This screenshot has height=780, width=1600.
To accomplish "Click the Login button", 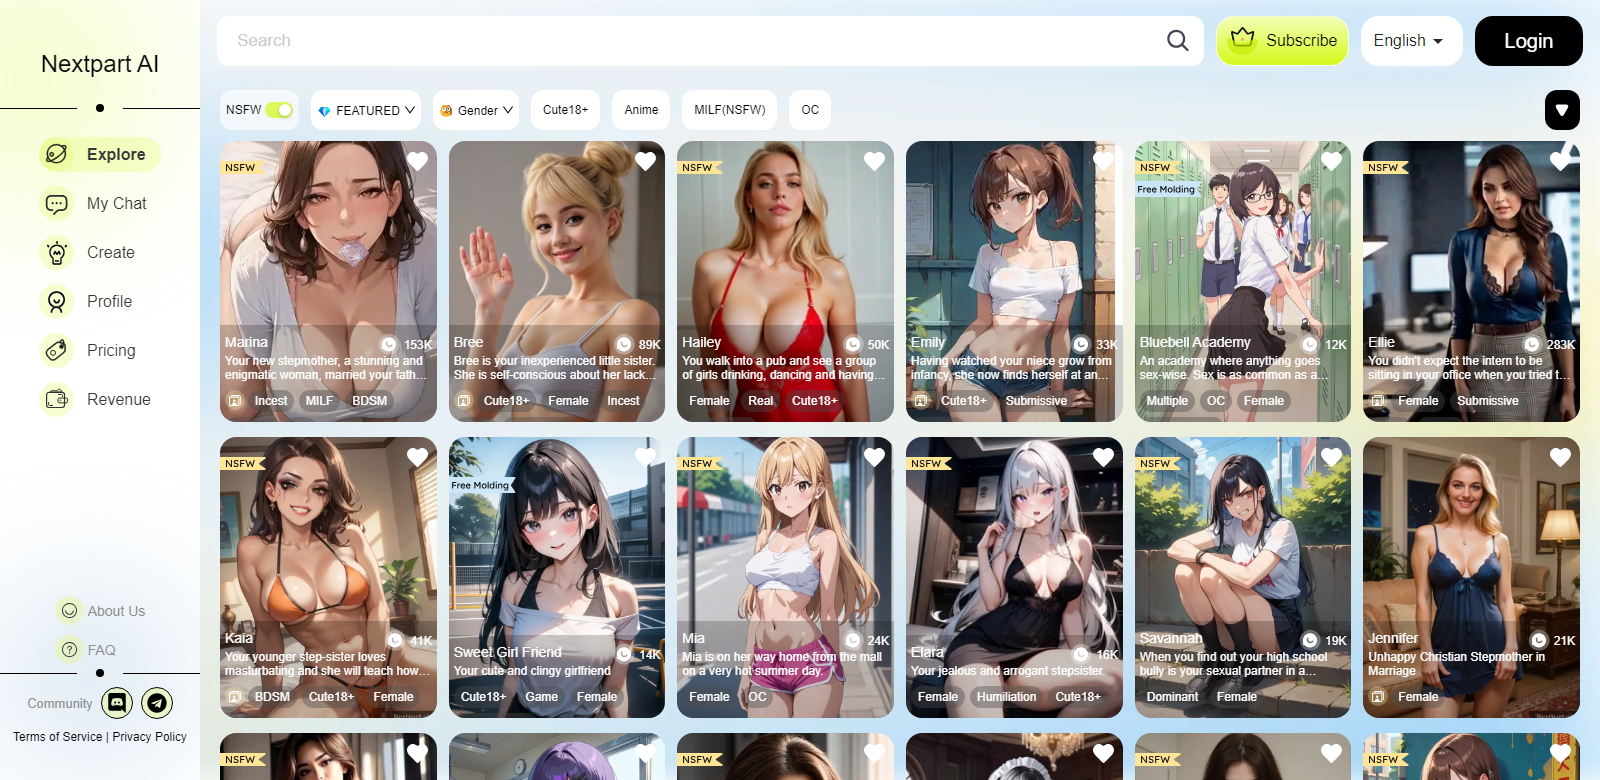I will point(1528,41).
